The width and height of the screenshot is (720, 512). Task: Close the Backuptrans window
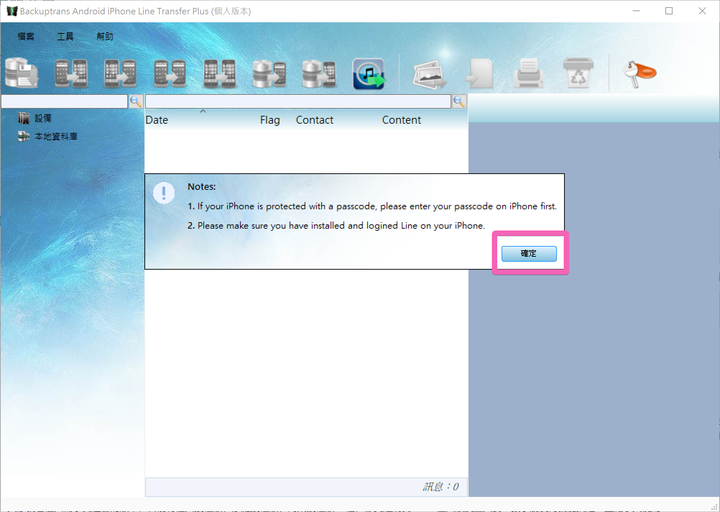pyautogui.click(x=702, y=11)
